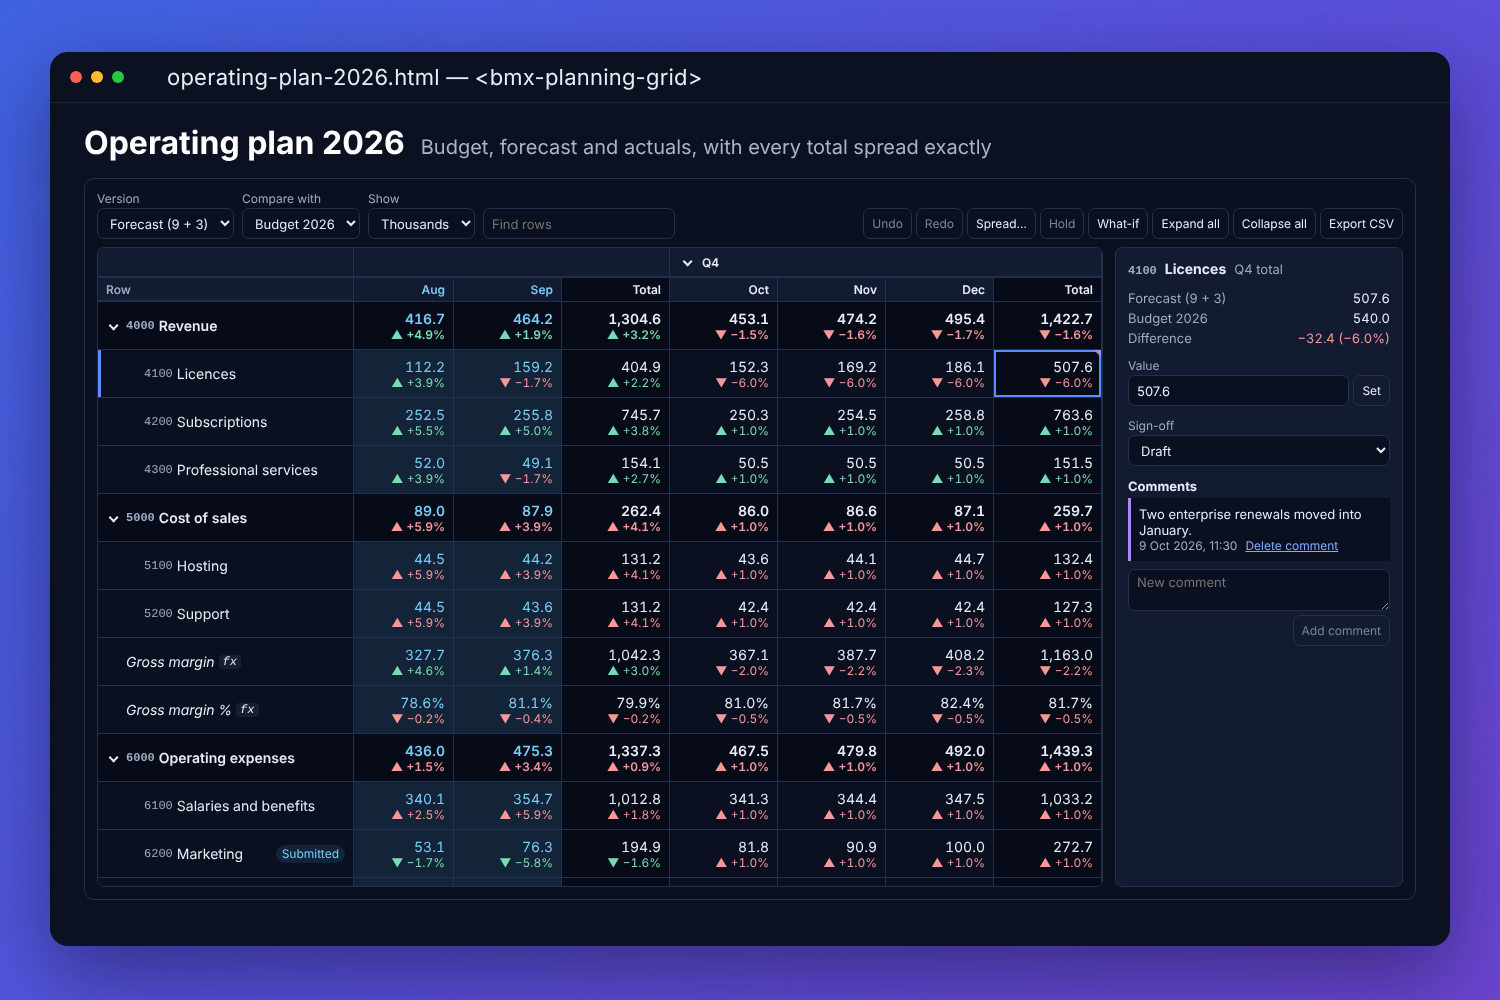The image size is (1500, 1000).
Task: Click the fx badge on Gross margin %
Action: point(247,709)
